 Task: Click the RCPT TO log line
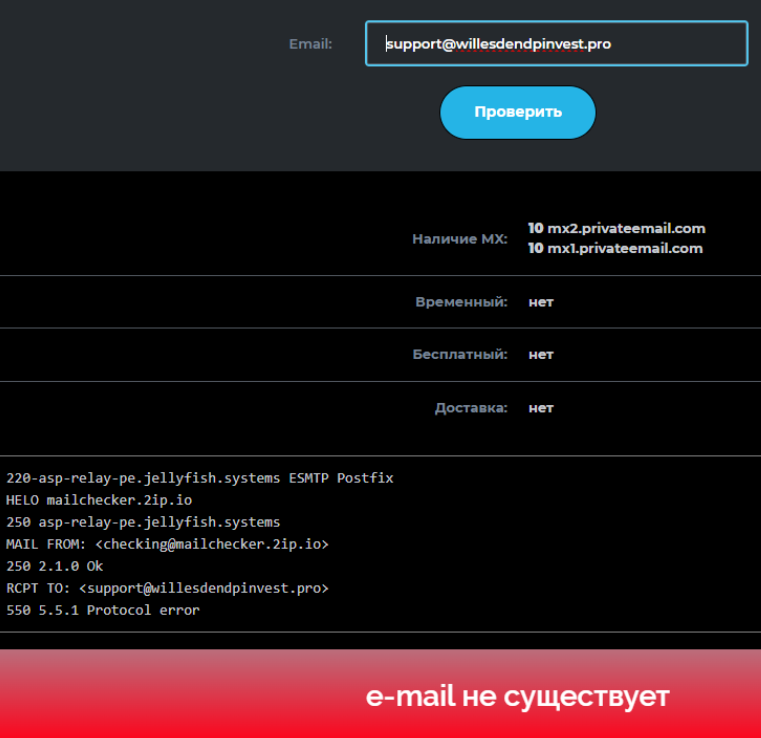pos(167,588)
